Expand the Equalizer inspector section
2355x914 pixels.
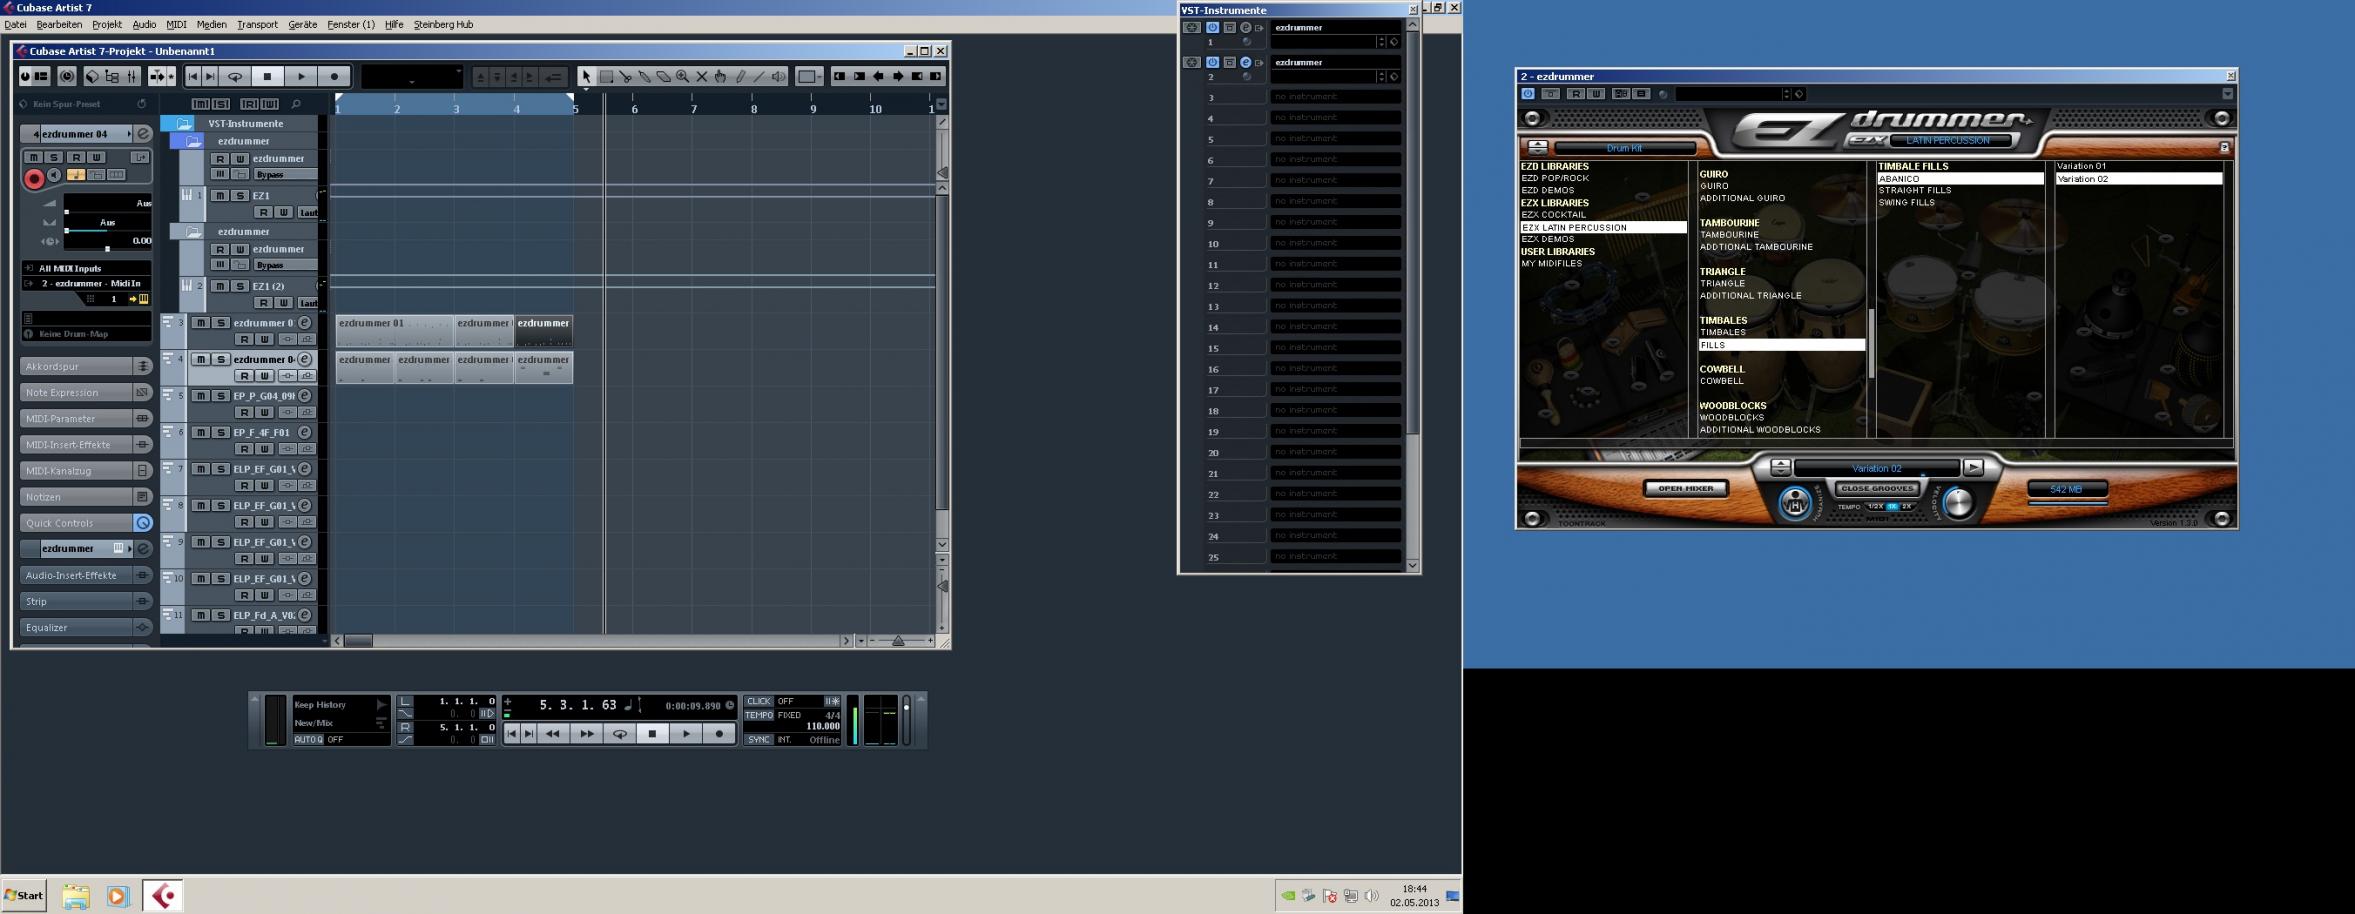coord(78,628)
